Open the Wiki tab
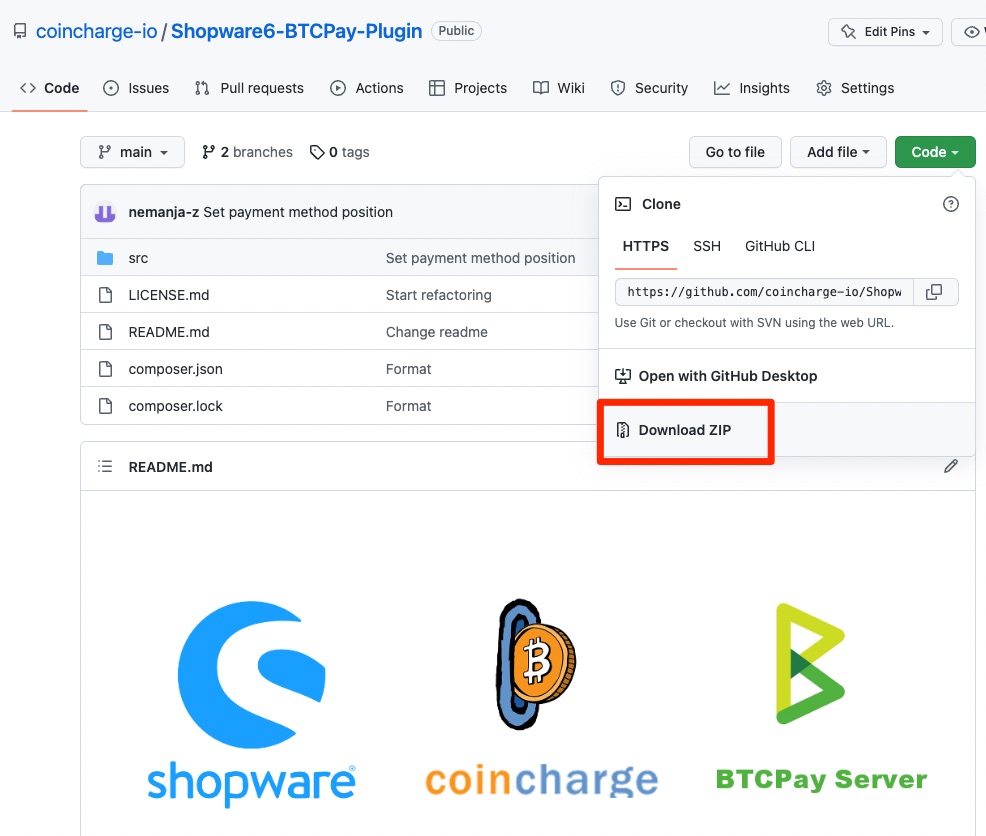This screenshot has width=986, height=836. tap(558, 88)
